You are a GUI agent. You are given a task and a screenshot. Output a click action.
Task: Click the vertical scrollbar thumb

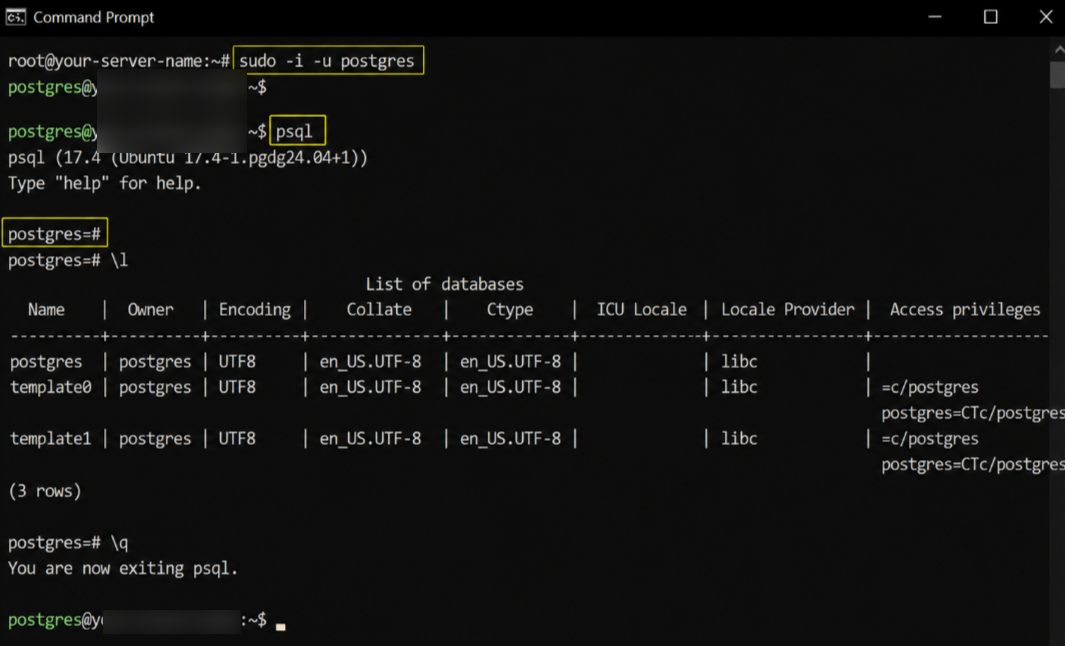coord(1058,74)
